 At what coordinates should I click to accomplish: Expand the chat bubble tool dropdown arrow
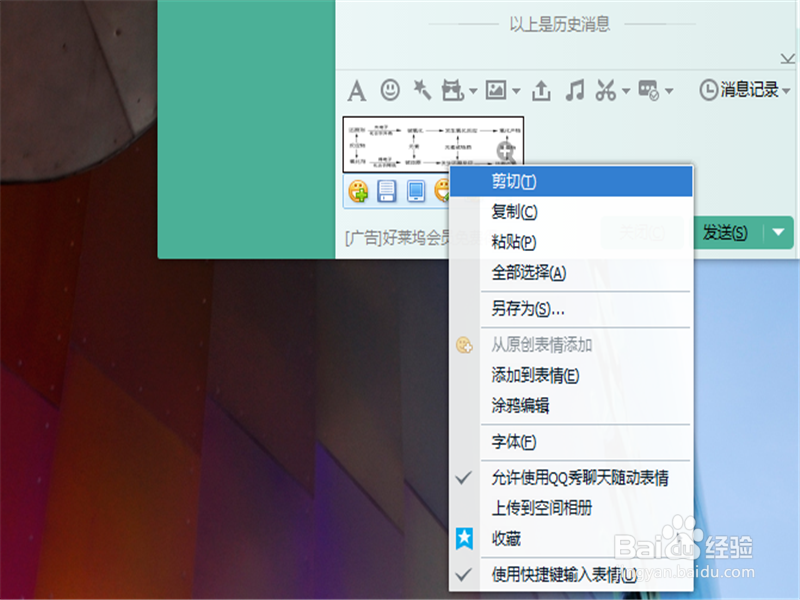pyautogui.click(x=669, y=91)
